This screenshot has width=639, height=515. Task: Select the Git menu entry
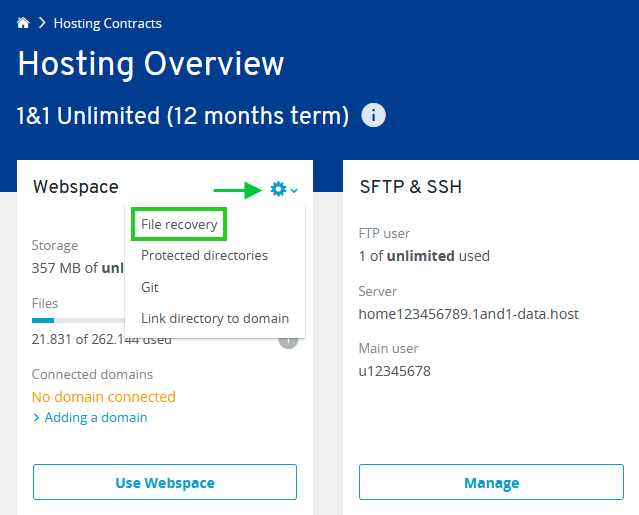tap(150, 287)
